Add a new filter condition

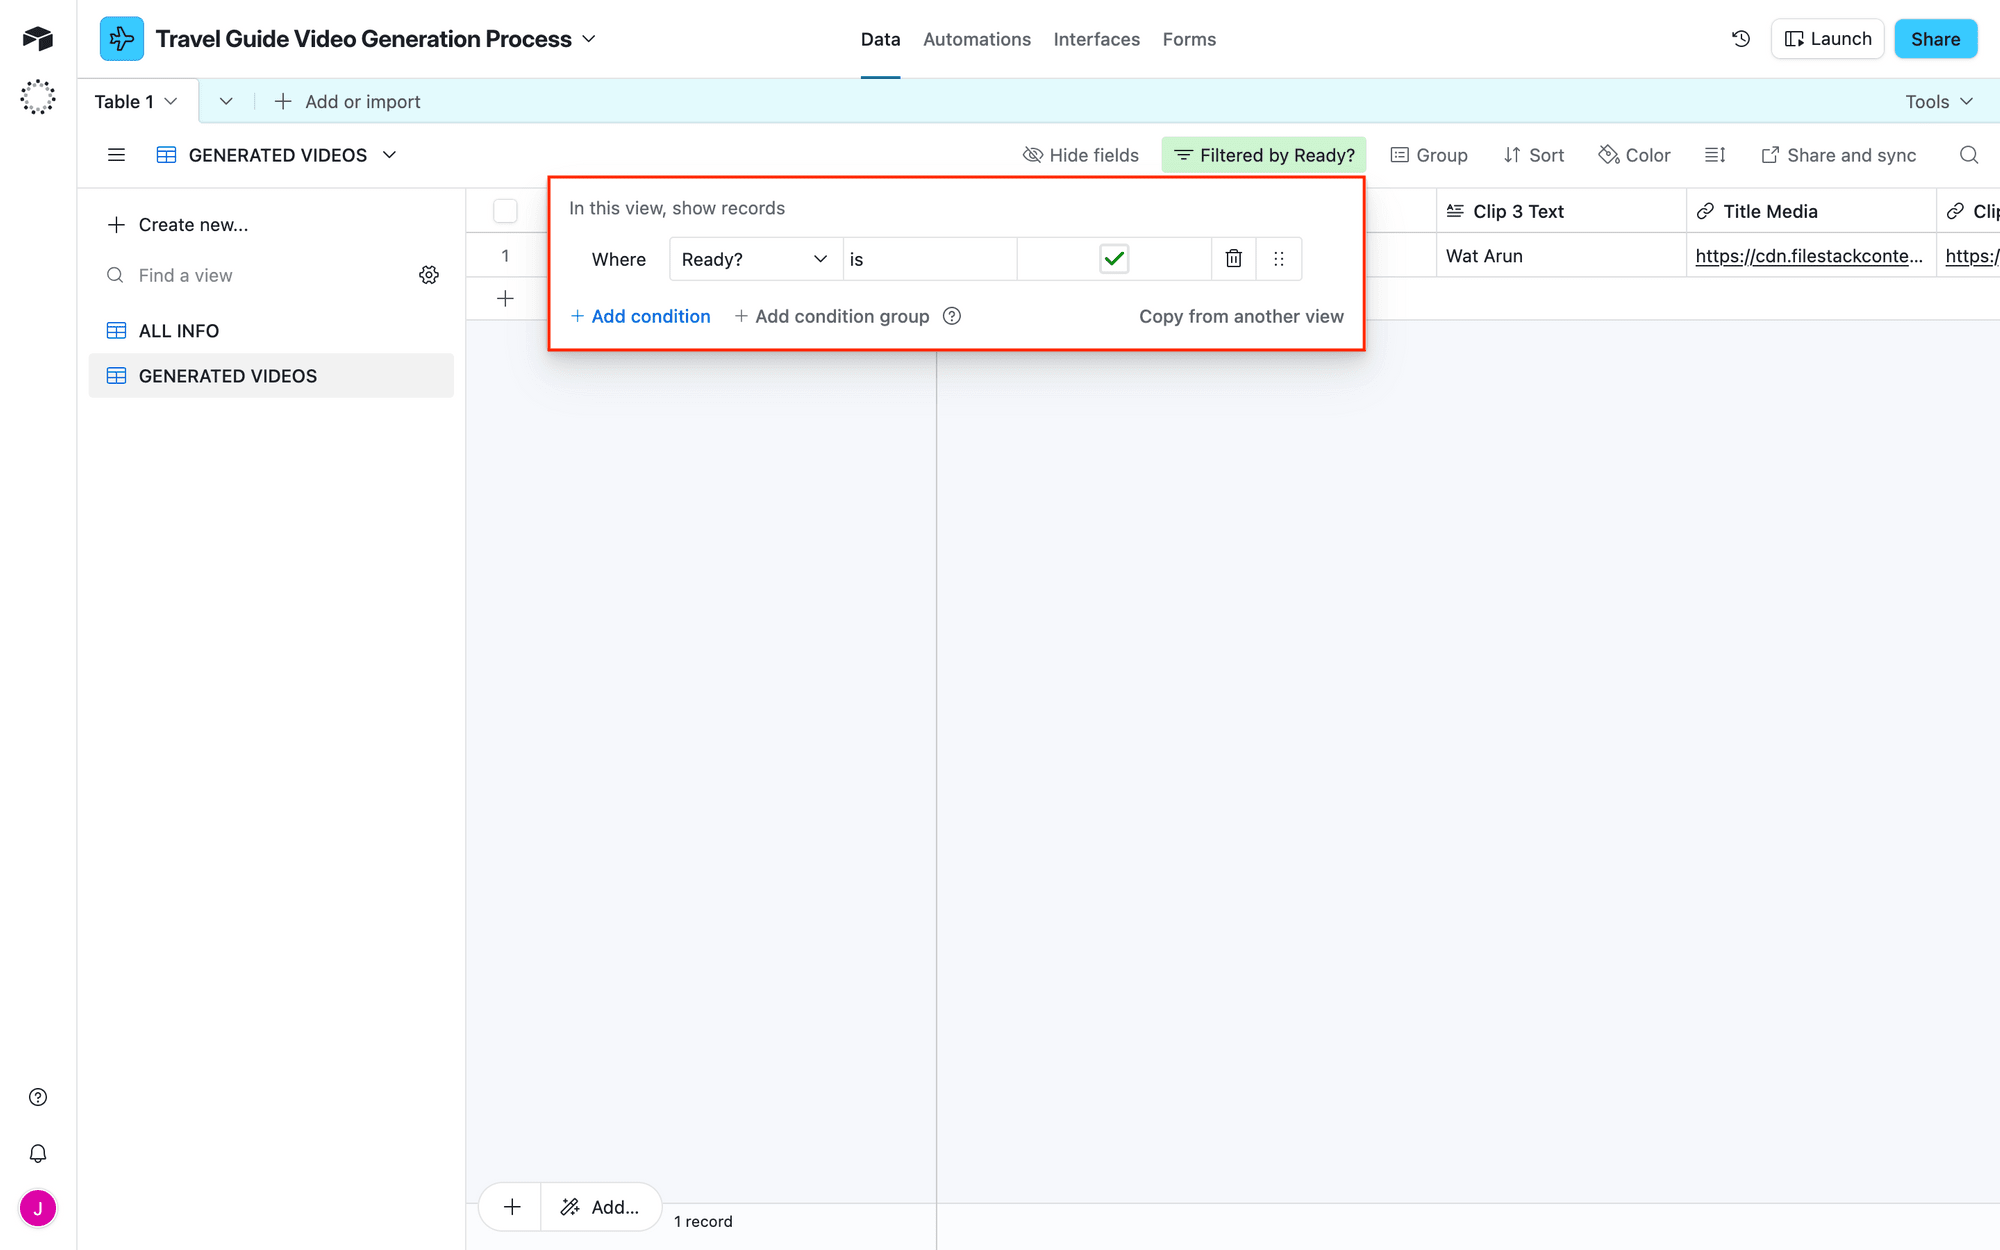(x=640, y=316)
